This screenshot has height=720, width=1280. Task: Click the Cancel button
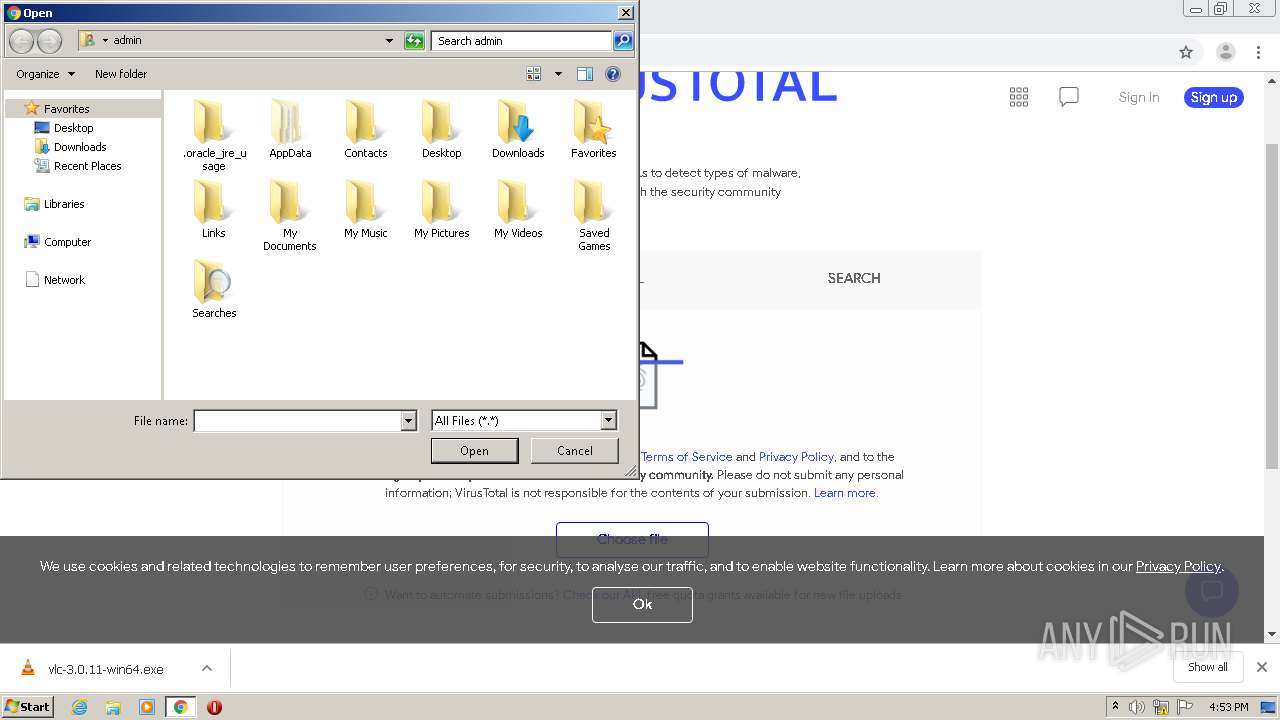point(575,451)
